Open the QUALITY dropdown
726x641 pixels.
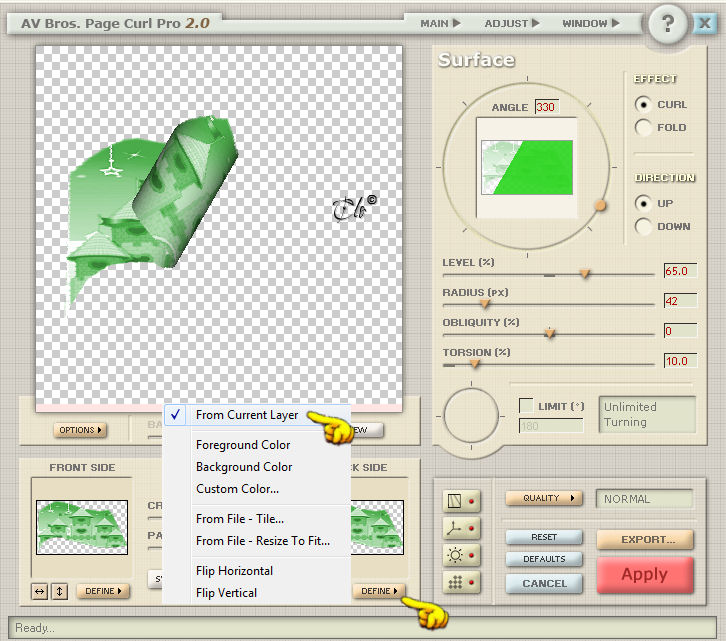(x=544, y=498)
